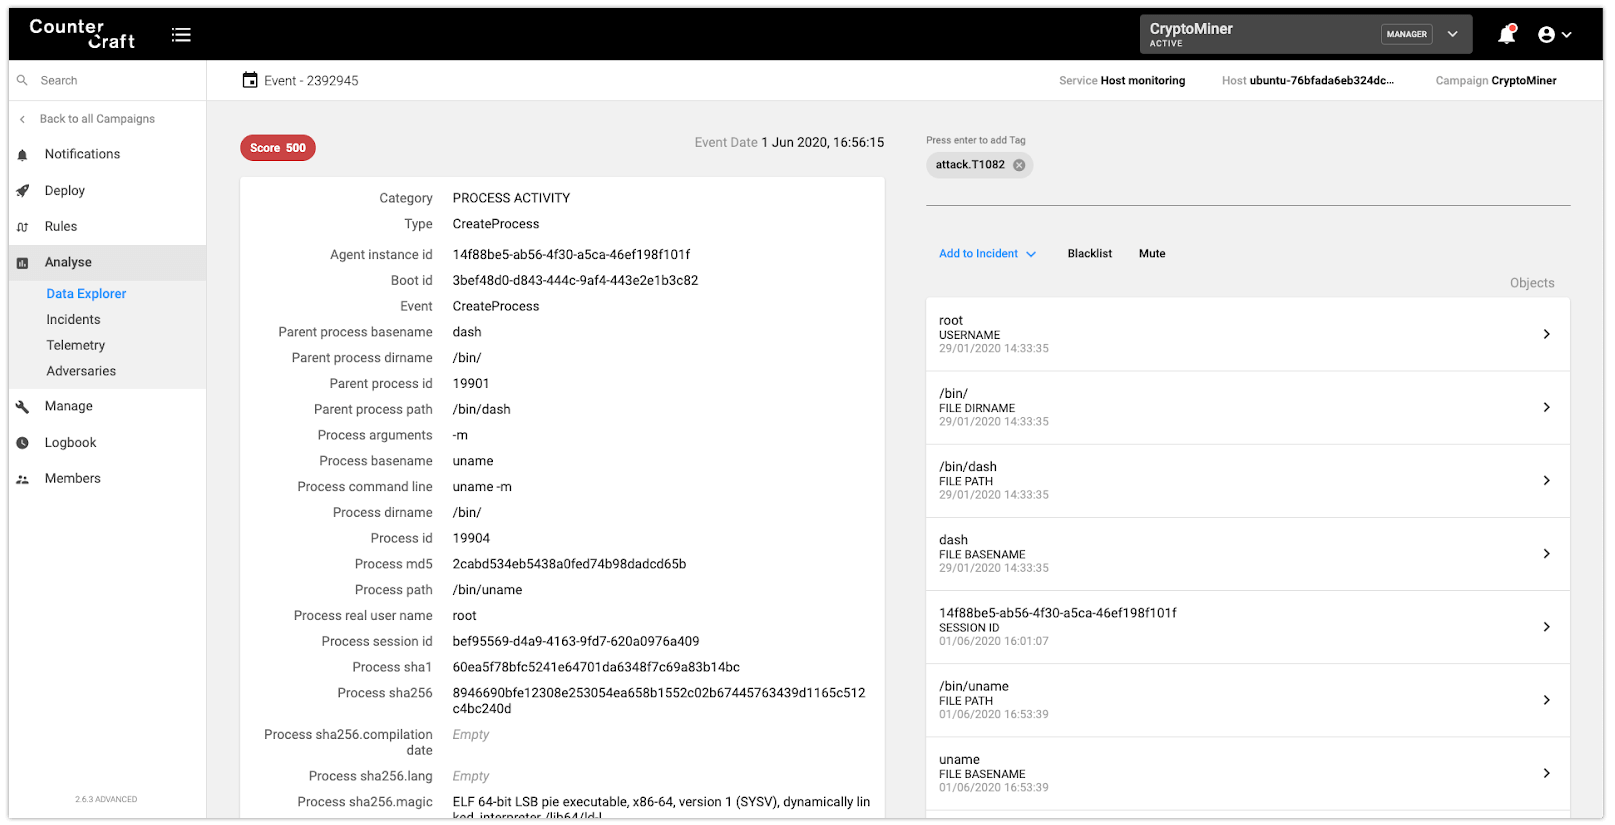Viewport: 1615px width, 825px height.
Task: Click the attack.T1082 tag chip
Action: pyautogui.click(x=979, y=165)
